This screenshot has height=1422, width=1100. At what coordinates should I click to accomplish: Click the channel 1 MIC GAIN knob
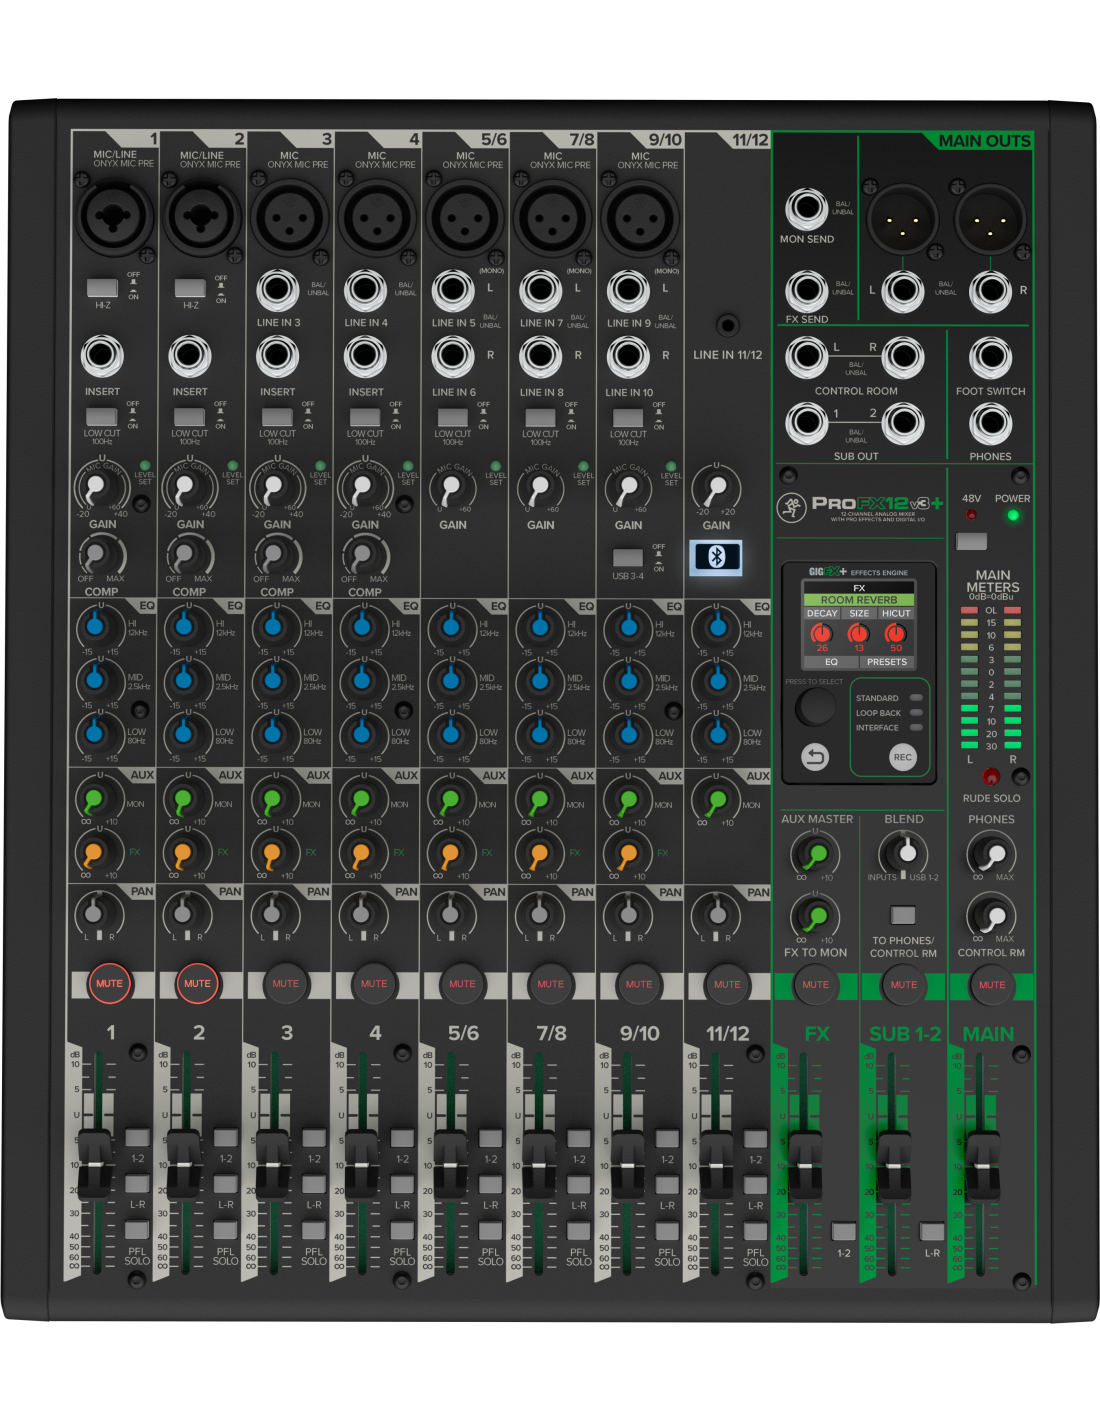click(97, 488)
